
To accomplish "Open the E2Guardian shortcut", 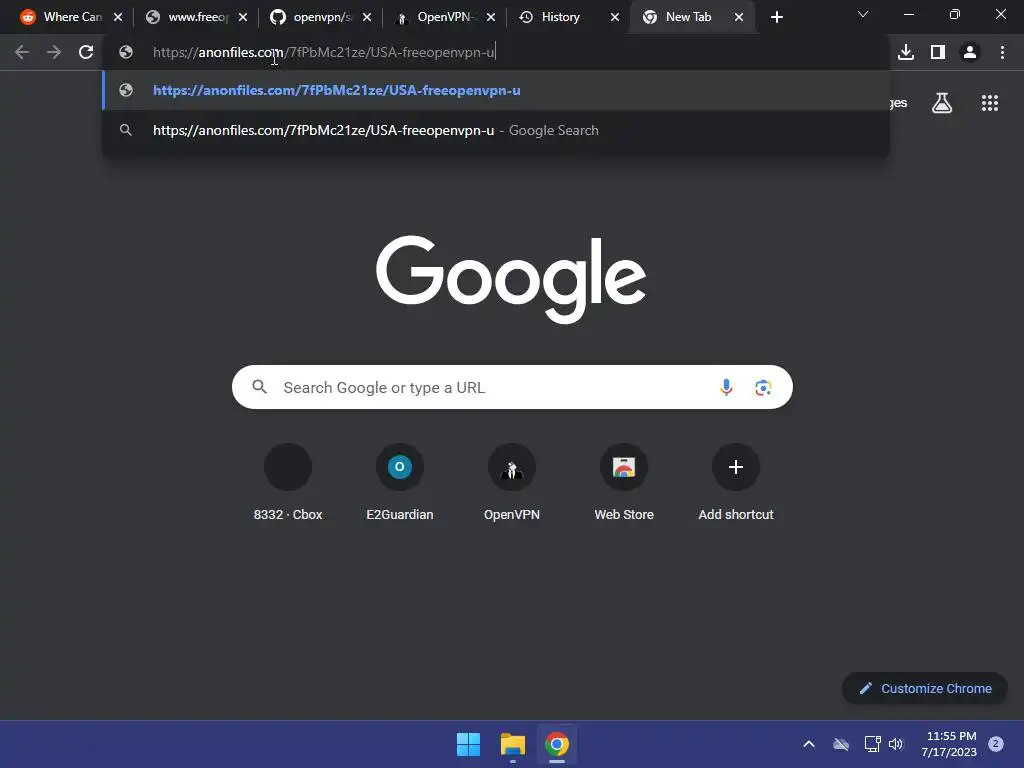I will point(400,483).
